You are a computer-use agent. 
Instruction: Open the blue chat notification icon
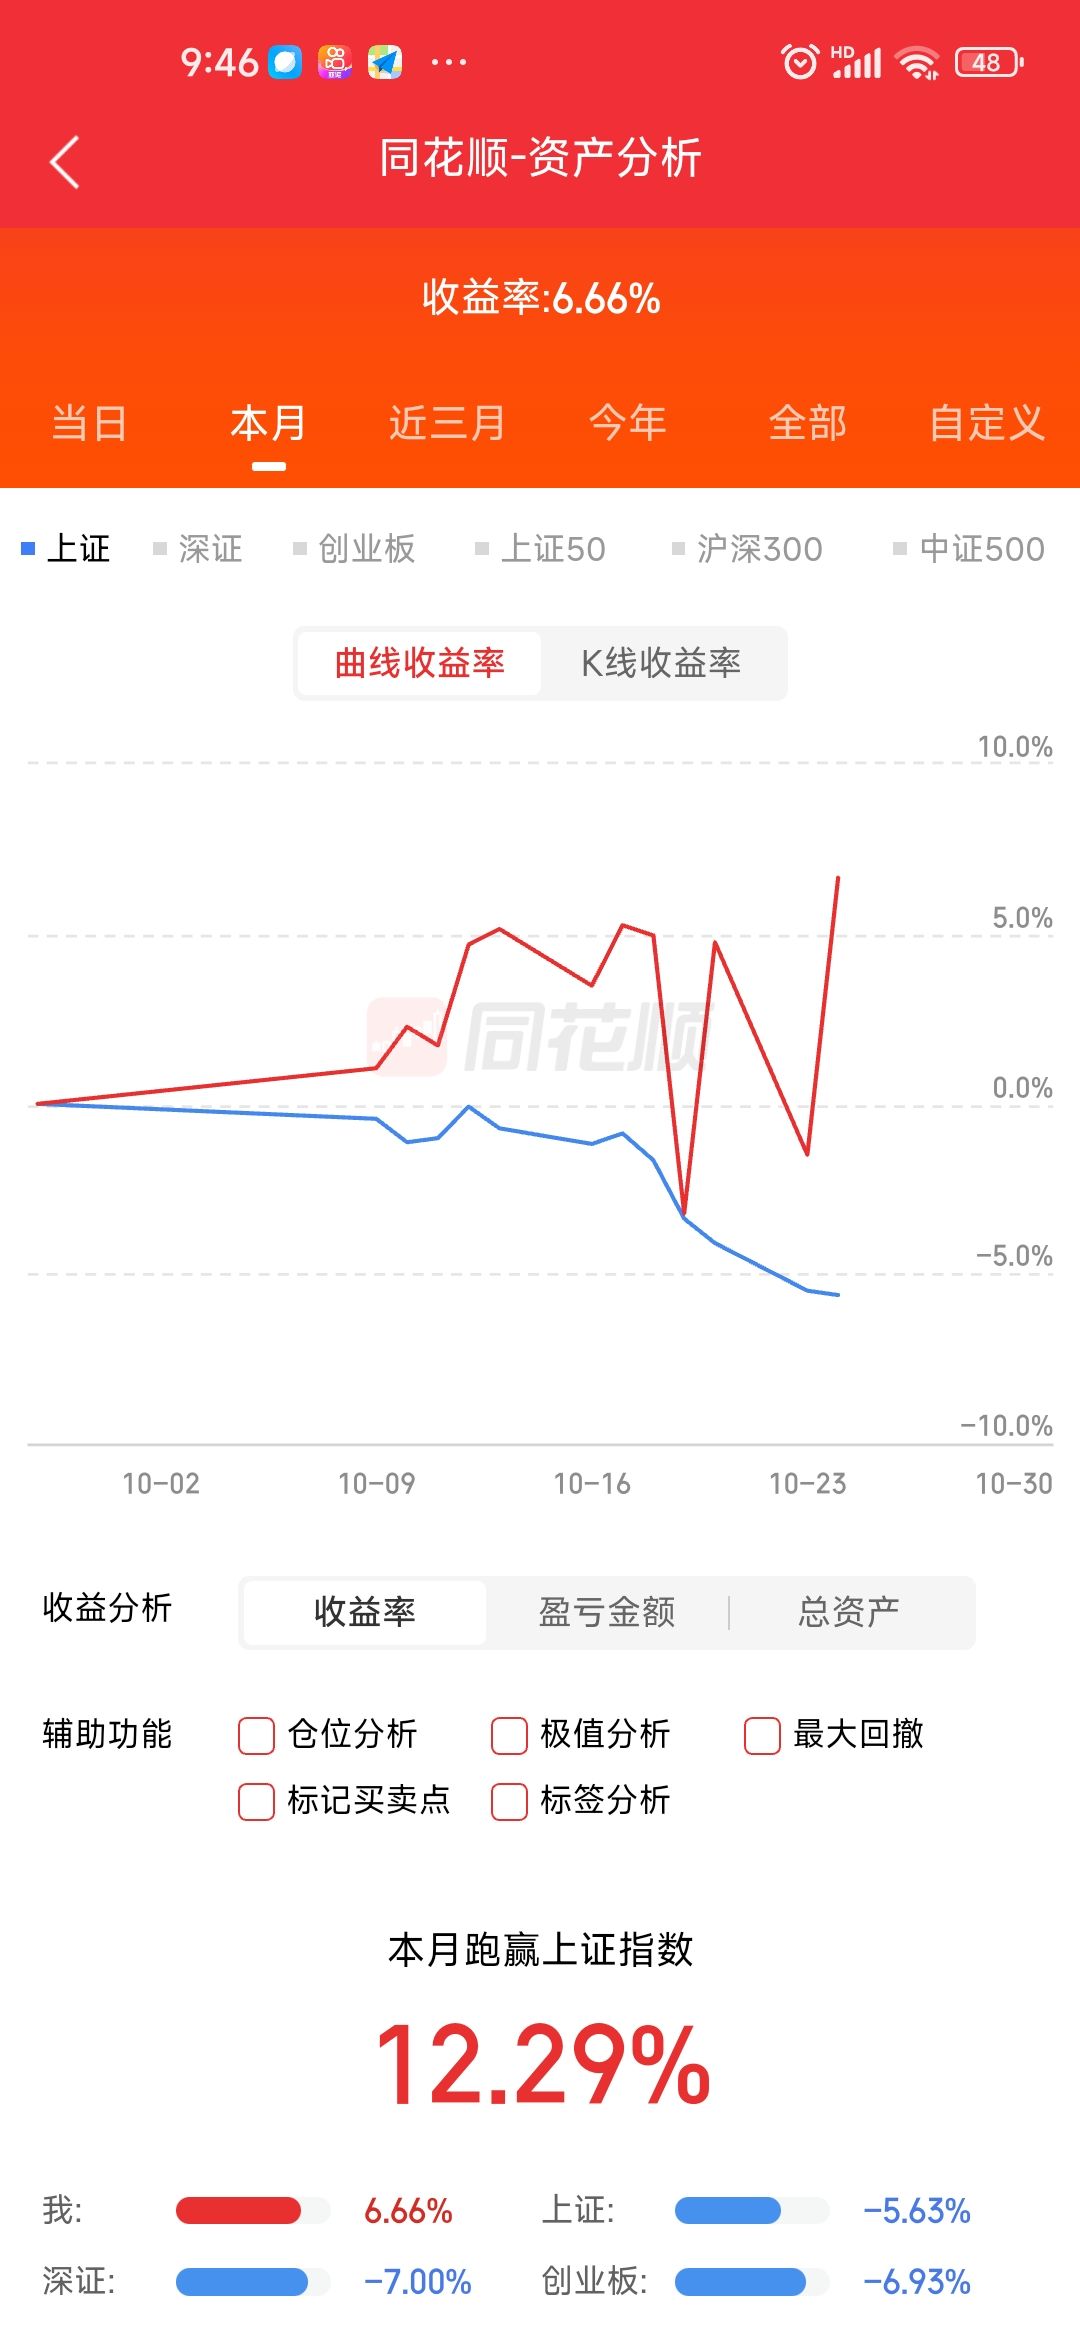tap(285, 62)
